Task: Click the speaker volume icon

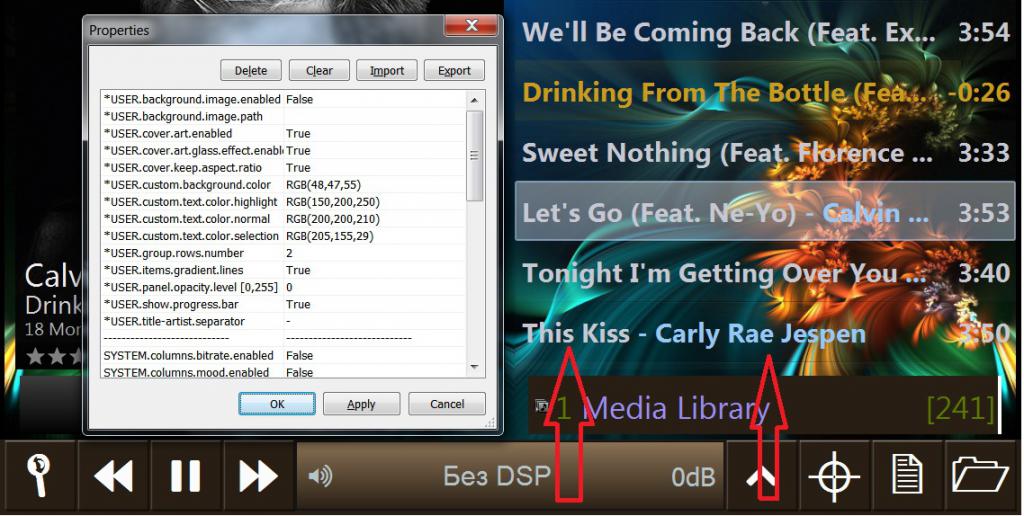Action: tap(320, 476)
